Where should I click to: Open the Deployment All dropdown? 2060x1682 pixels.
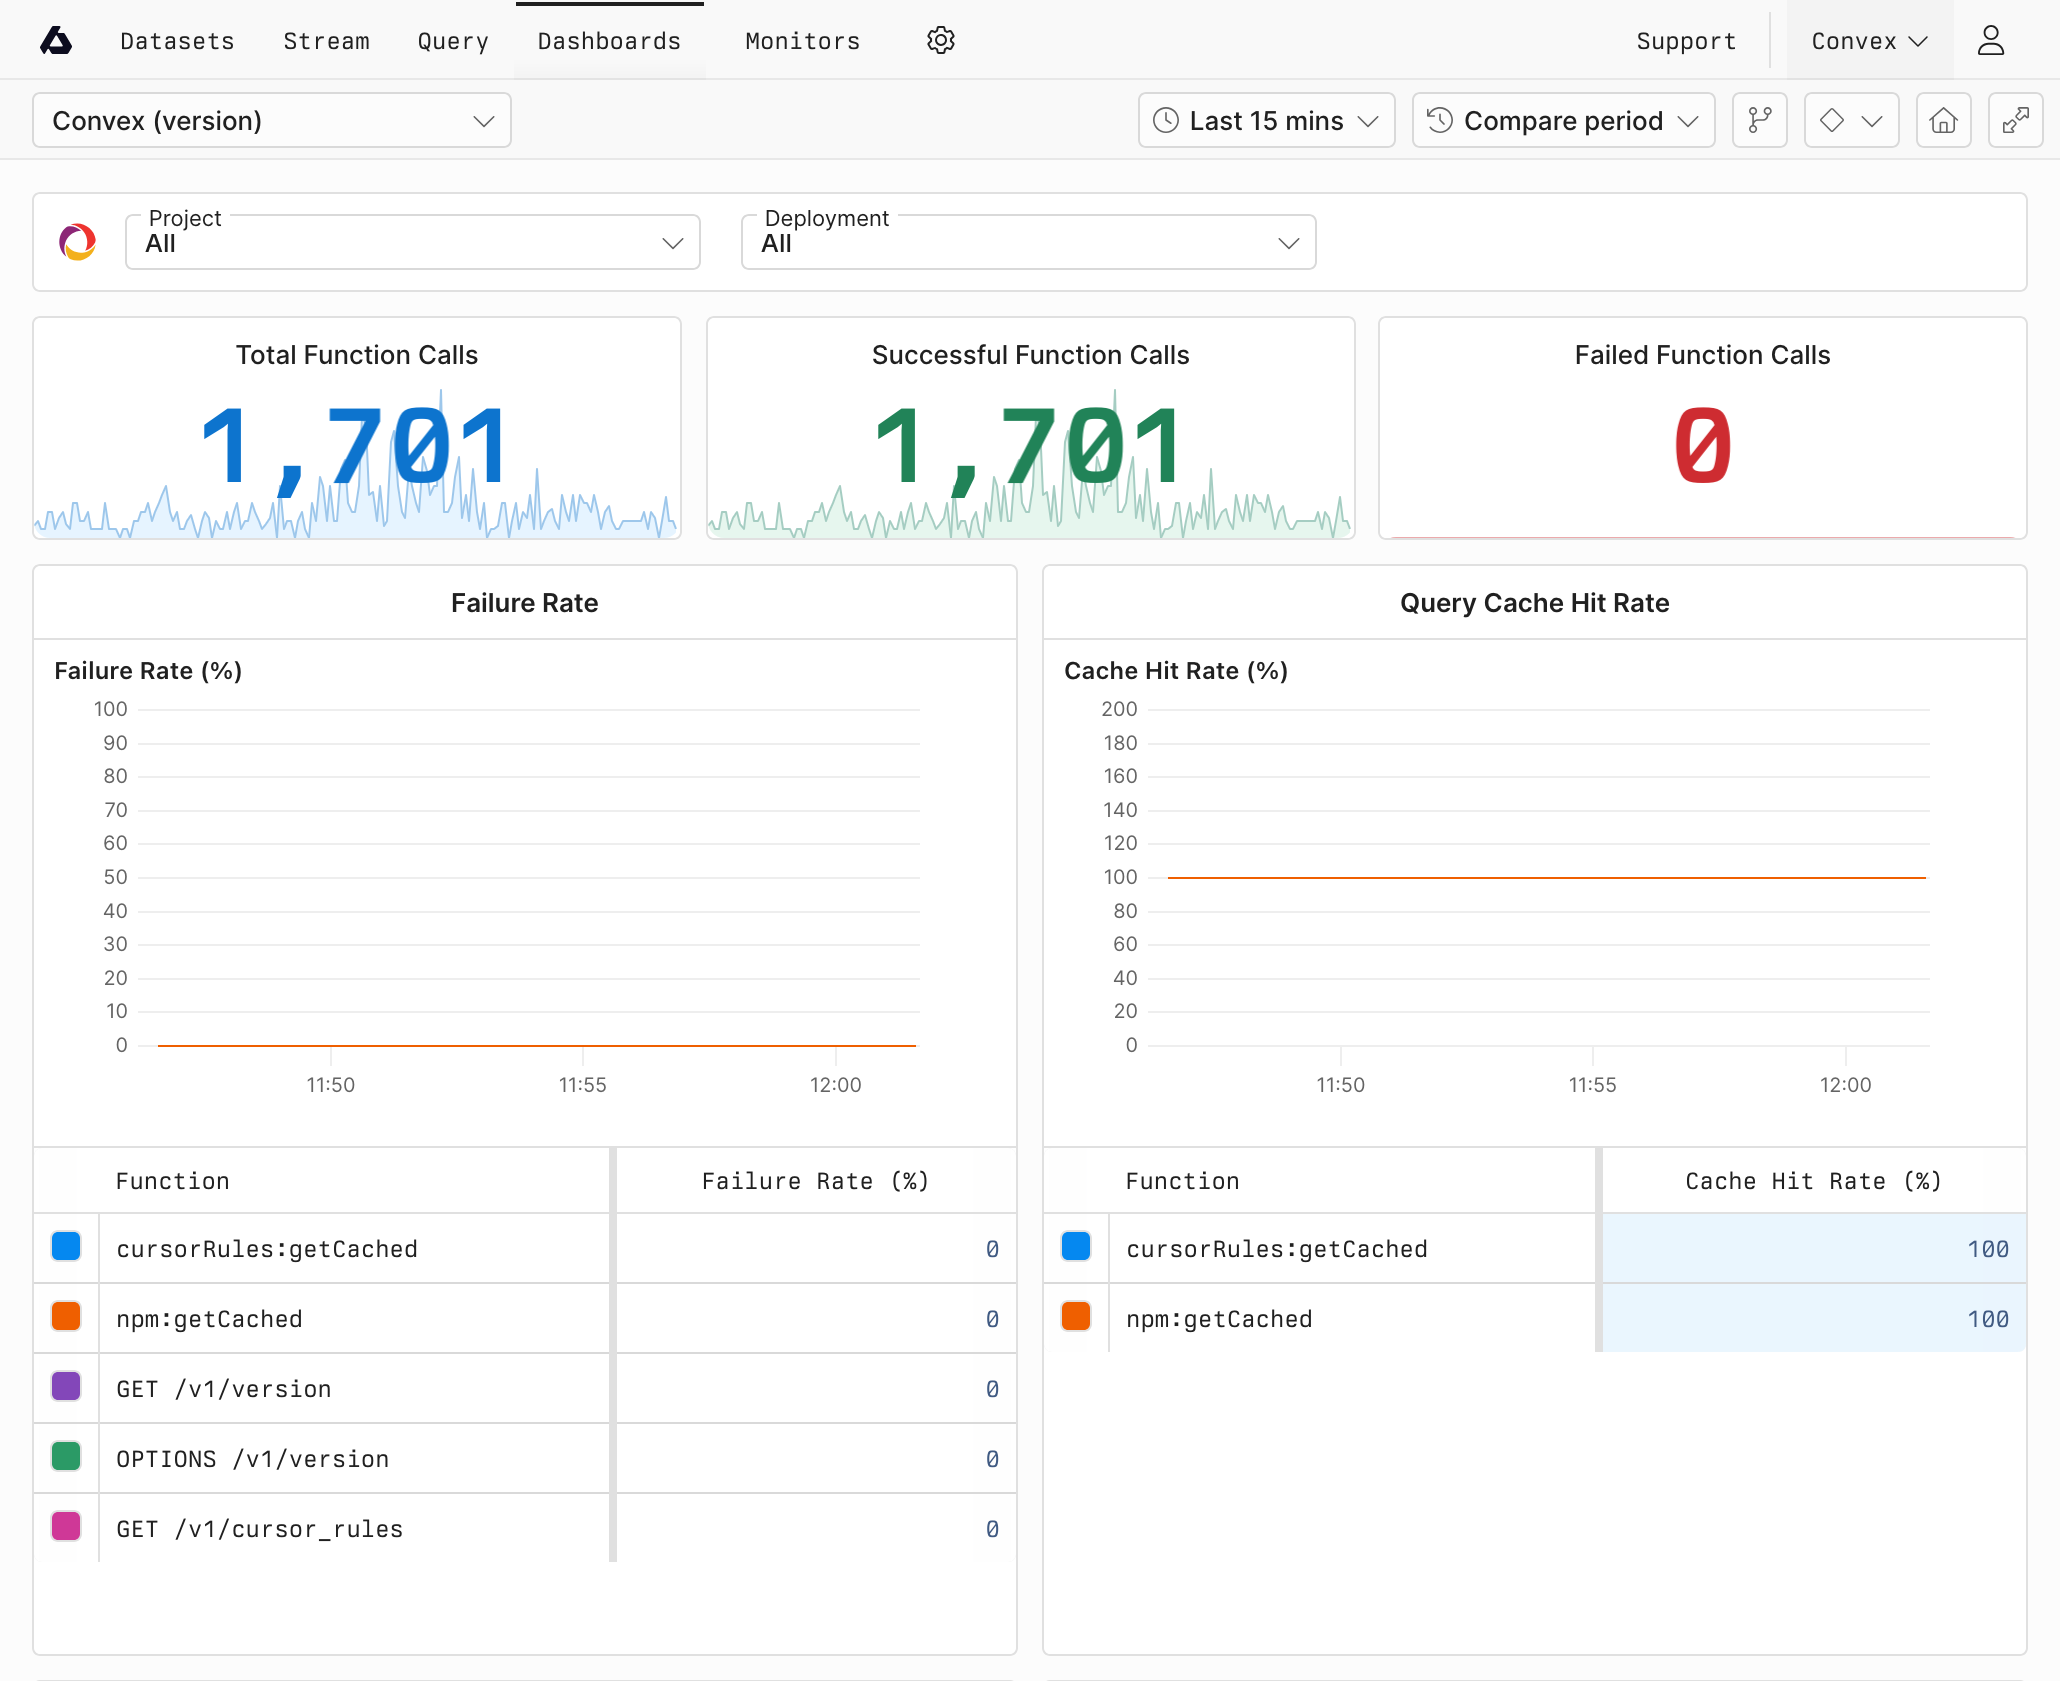[x=1027, y=241]
